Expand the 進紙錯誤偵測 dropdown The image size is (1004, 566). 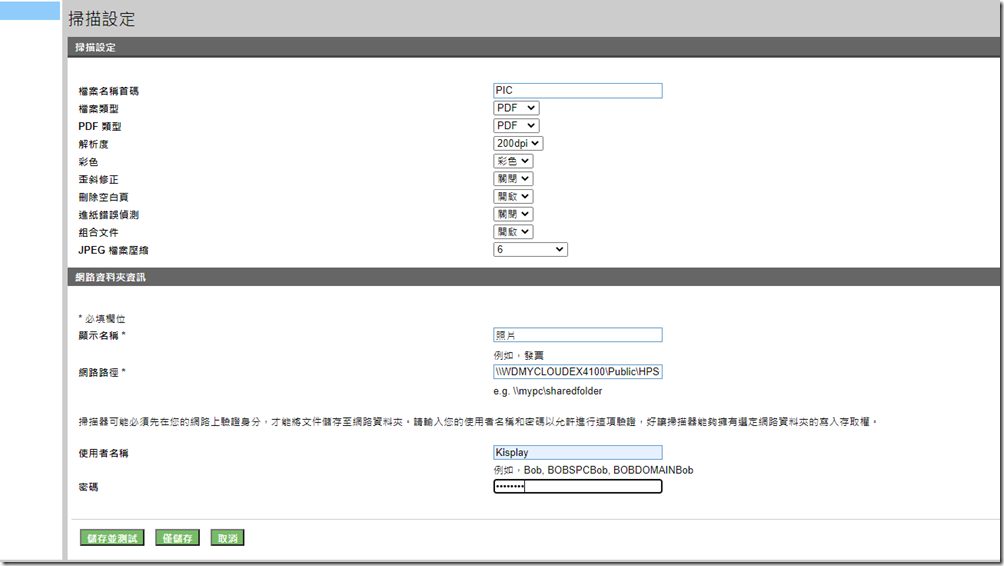tap(513, 214)
